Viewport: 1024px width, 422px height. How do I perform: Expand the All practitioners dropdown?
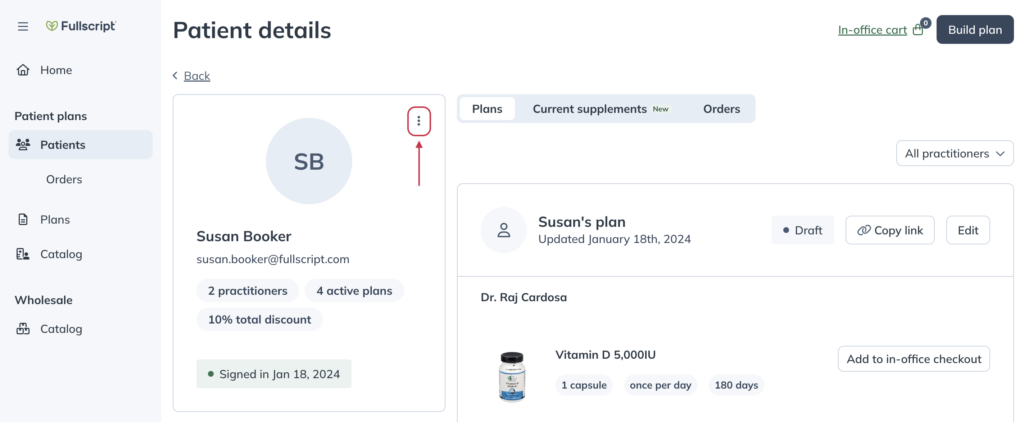click(x=955, y=154)
